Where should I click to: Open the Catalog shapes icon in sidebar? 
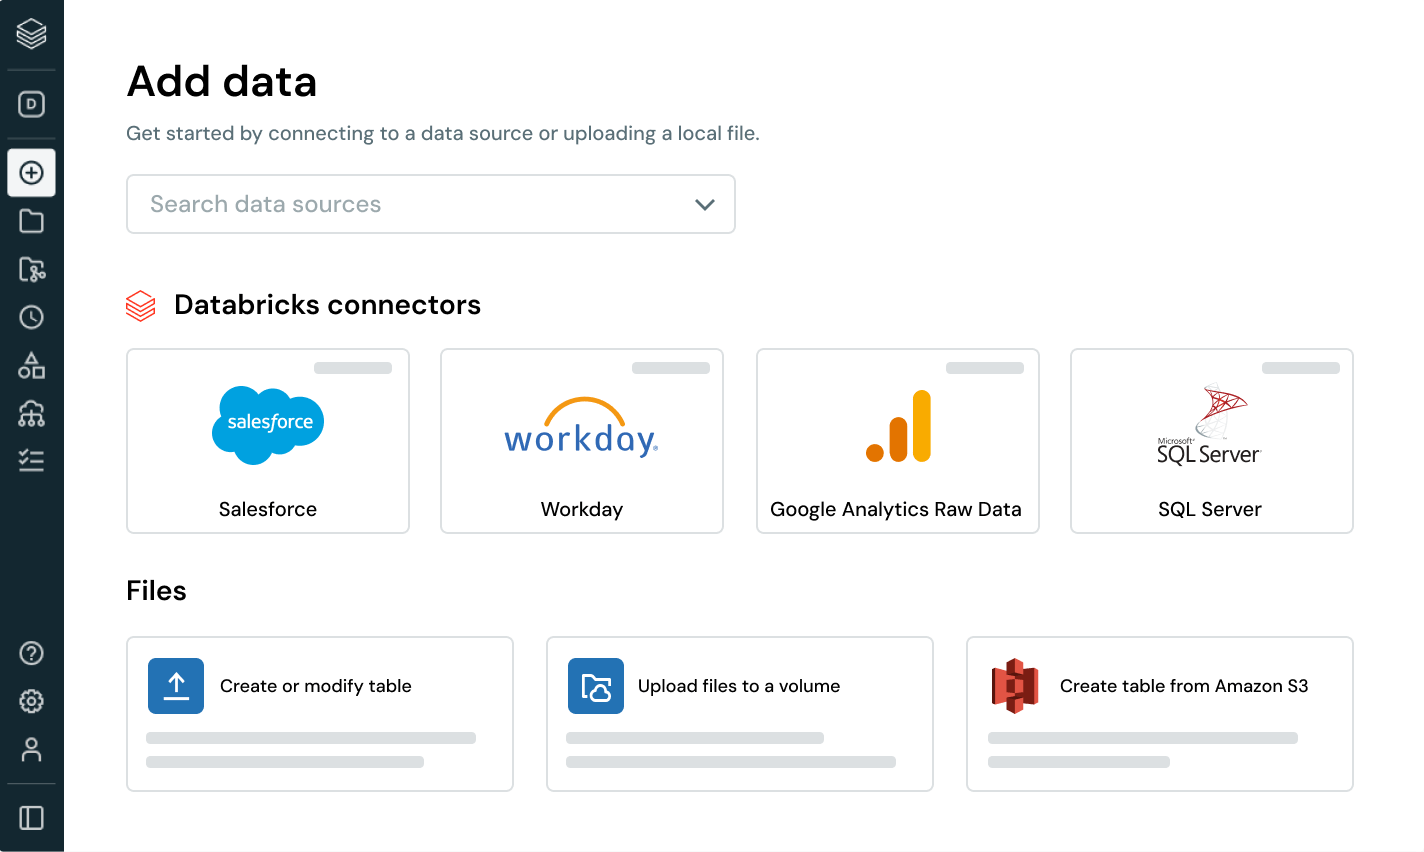coord(32,365)
